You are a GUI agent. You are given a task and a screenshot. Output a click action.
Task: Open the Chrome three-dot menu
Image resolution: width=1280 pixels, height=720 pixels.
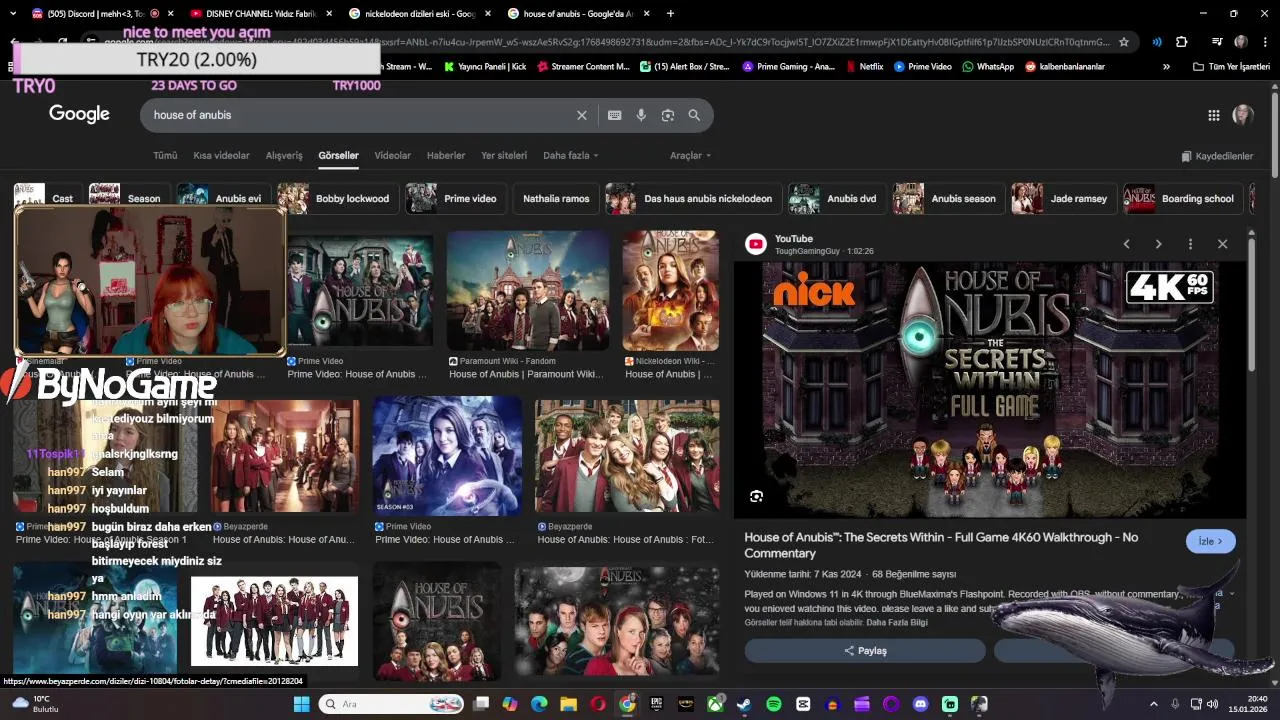tap(1265, 42)
